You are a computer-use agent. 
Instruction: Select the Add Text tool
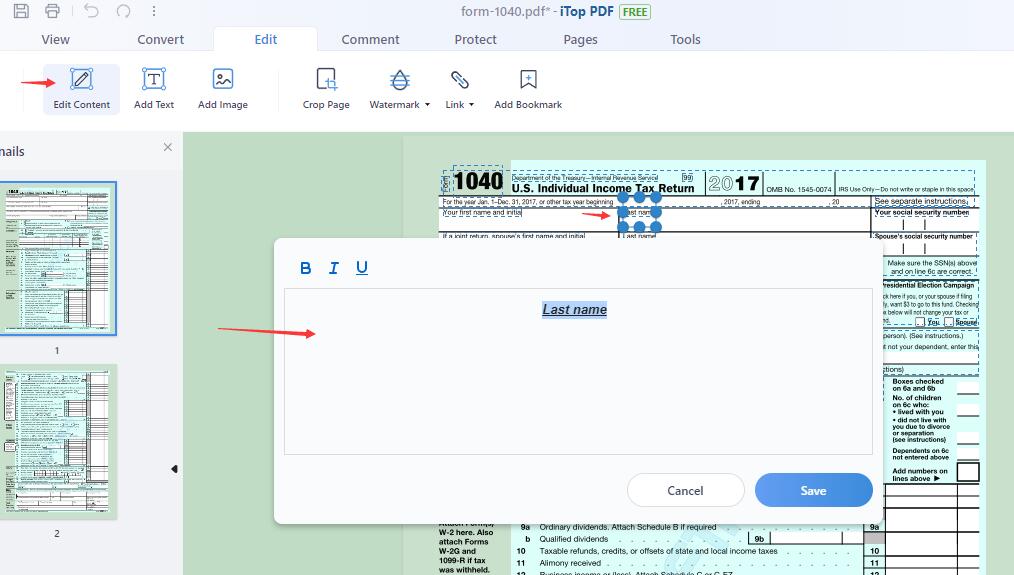154,88
